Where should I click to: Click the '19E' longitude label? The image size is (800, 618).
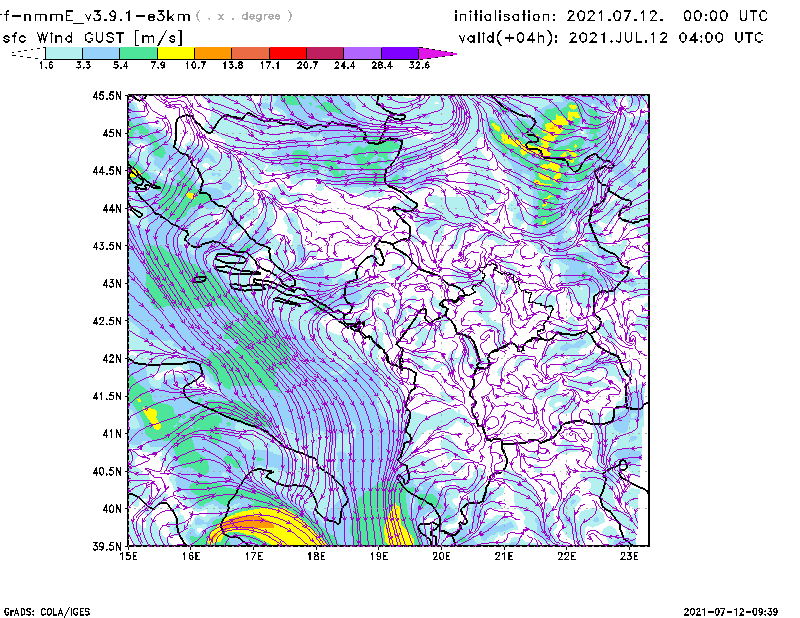(379, 556)
